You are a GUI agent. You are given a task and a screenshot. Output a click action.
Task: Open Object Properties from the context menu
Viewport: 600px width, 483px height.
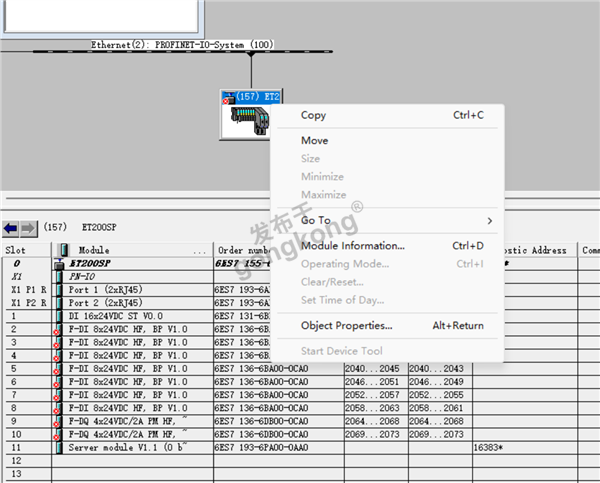pos(387,326)
